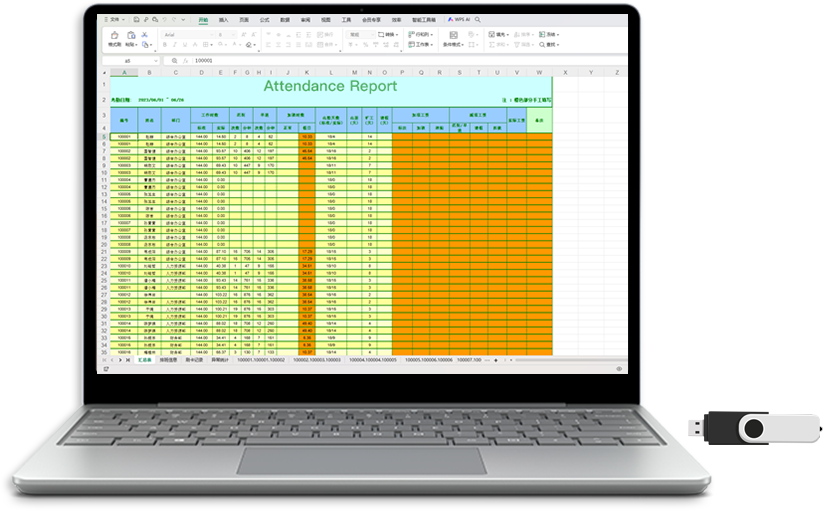This screenshot has width=823, height=511.
Task: Click the Undo arrow icon
Action: click(x=163, y=19)
